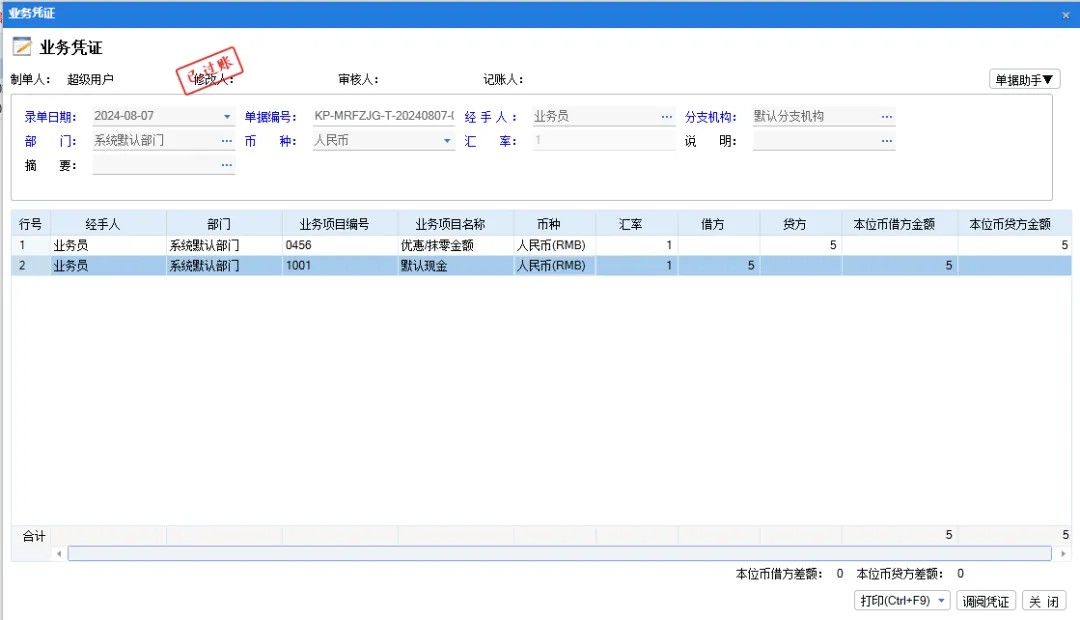Click the horizontal scrollbar's right arrow icon
The width and height of the screenshot is (1080, 620).
(1063, 552)
